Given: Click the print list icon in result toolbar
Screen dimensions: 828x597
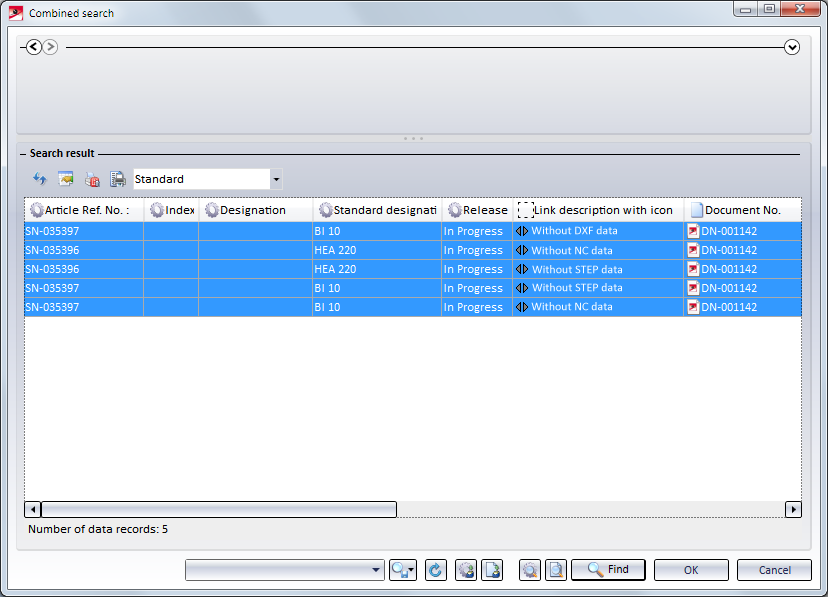Looking at the screenshot, I should 118,179.
